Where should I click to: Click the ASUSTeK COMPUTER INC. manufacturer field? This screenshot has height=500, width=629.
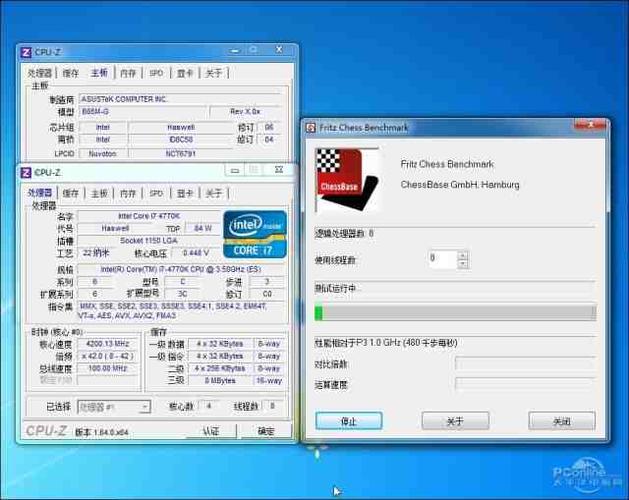tap(180, 99)
